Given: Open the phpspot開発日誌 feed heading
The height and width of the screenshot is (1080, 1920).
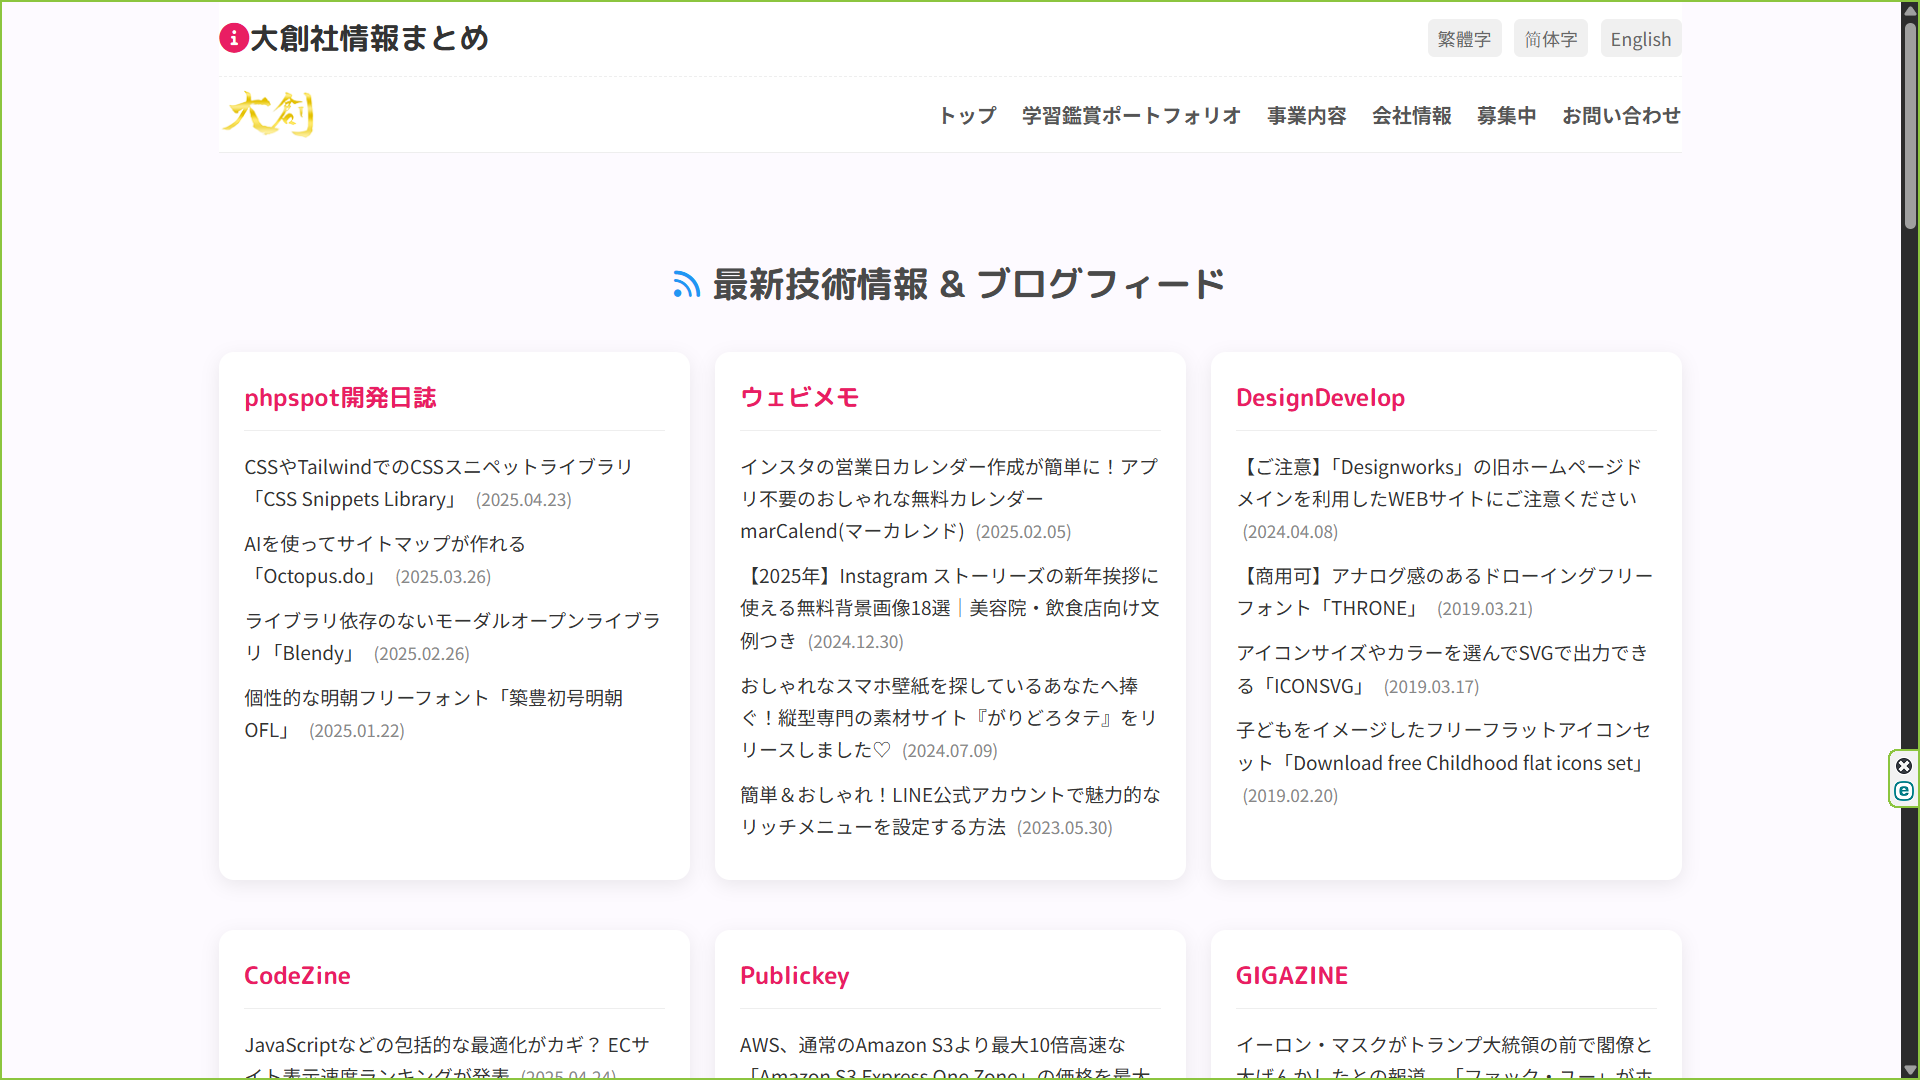Looking at the screenshot, I should pos(340,398).
